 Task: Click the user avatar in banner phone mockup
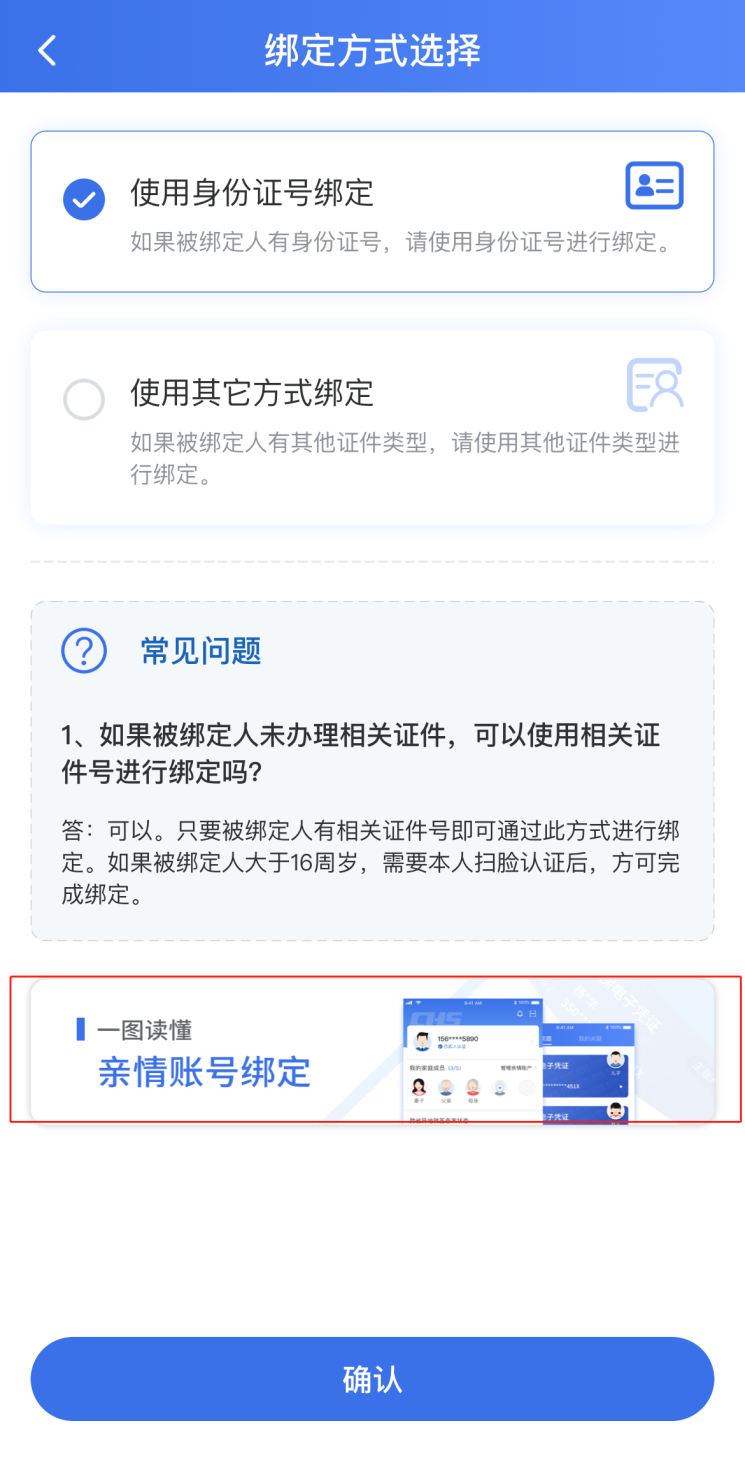(x=422, y=1043)
